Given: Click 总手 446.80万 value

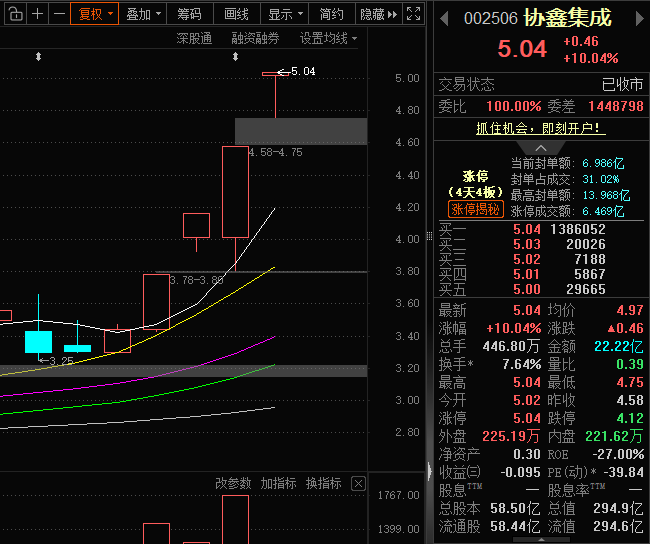Looking at the screenshot, I should (512, 346).
